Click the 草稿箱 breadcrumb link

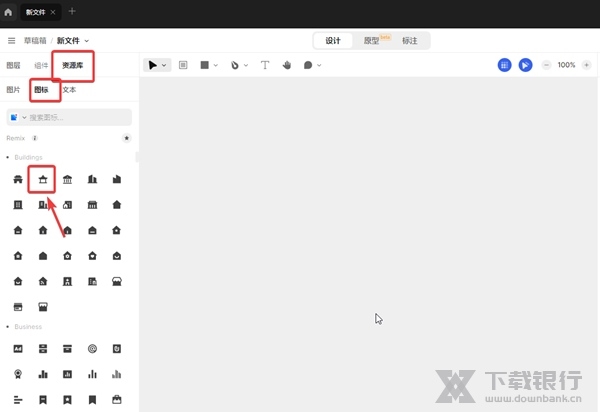[35, 41]
